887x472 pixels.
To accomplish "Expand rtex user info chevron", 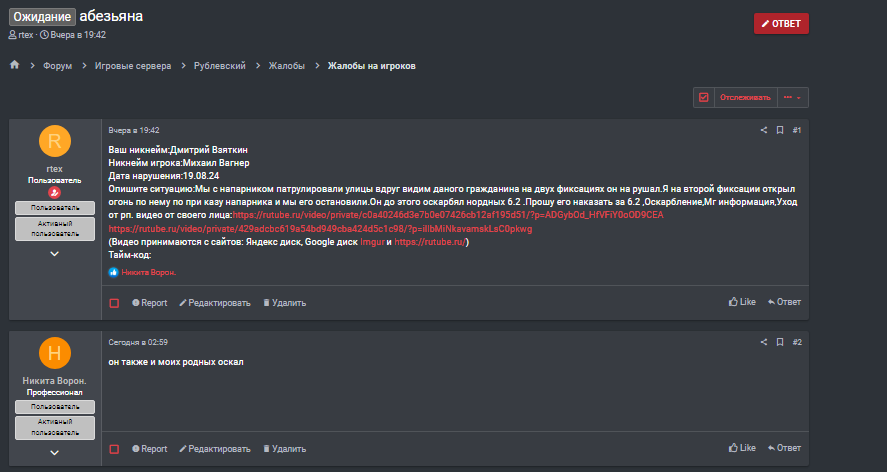I will 54,254.
